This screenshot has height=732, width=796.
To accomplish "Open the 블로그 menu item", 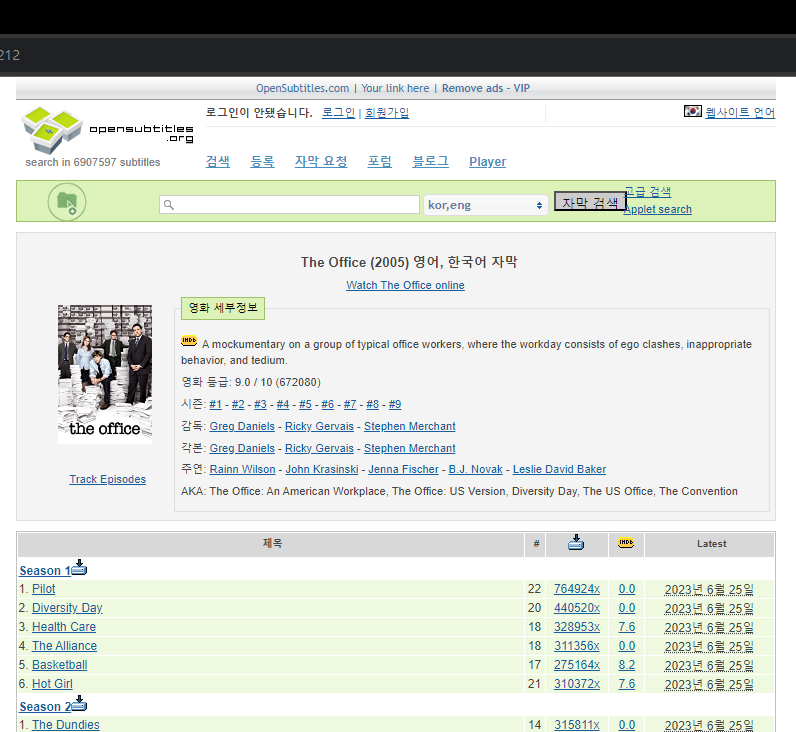I will (430, 161).
